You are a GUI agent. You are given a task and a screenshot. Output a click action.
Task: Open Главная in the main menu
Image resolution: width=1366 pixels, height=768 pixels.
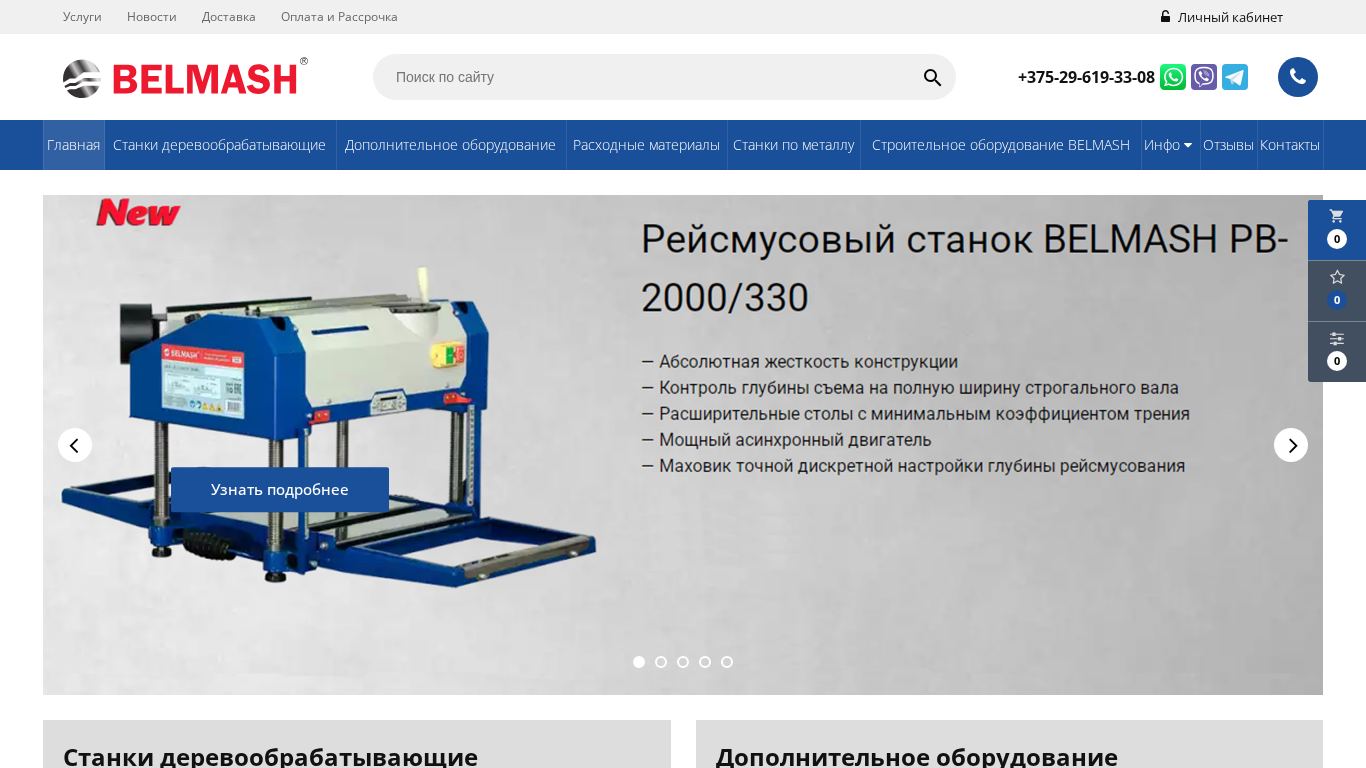coord(74,145)
